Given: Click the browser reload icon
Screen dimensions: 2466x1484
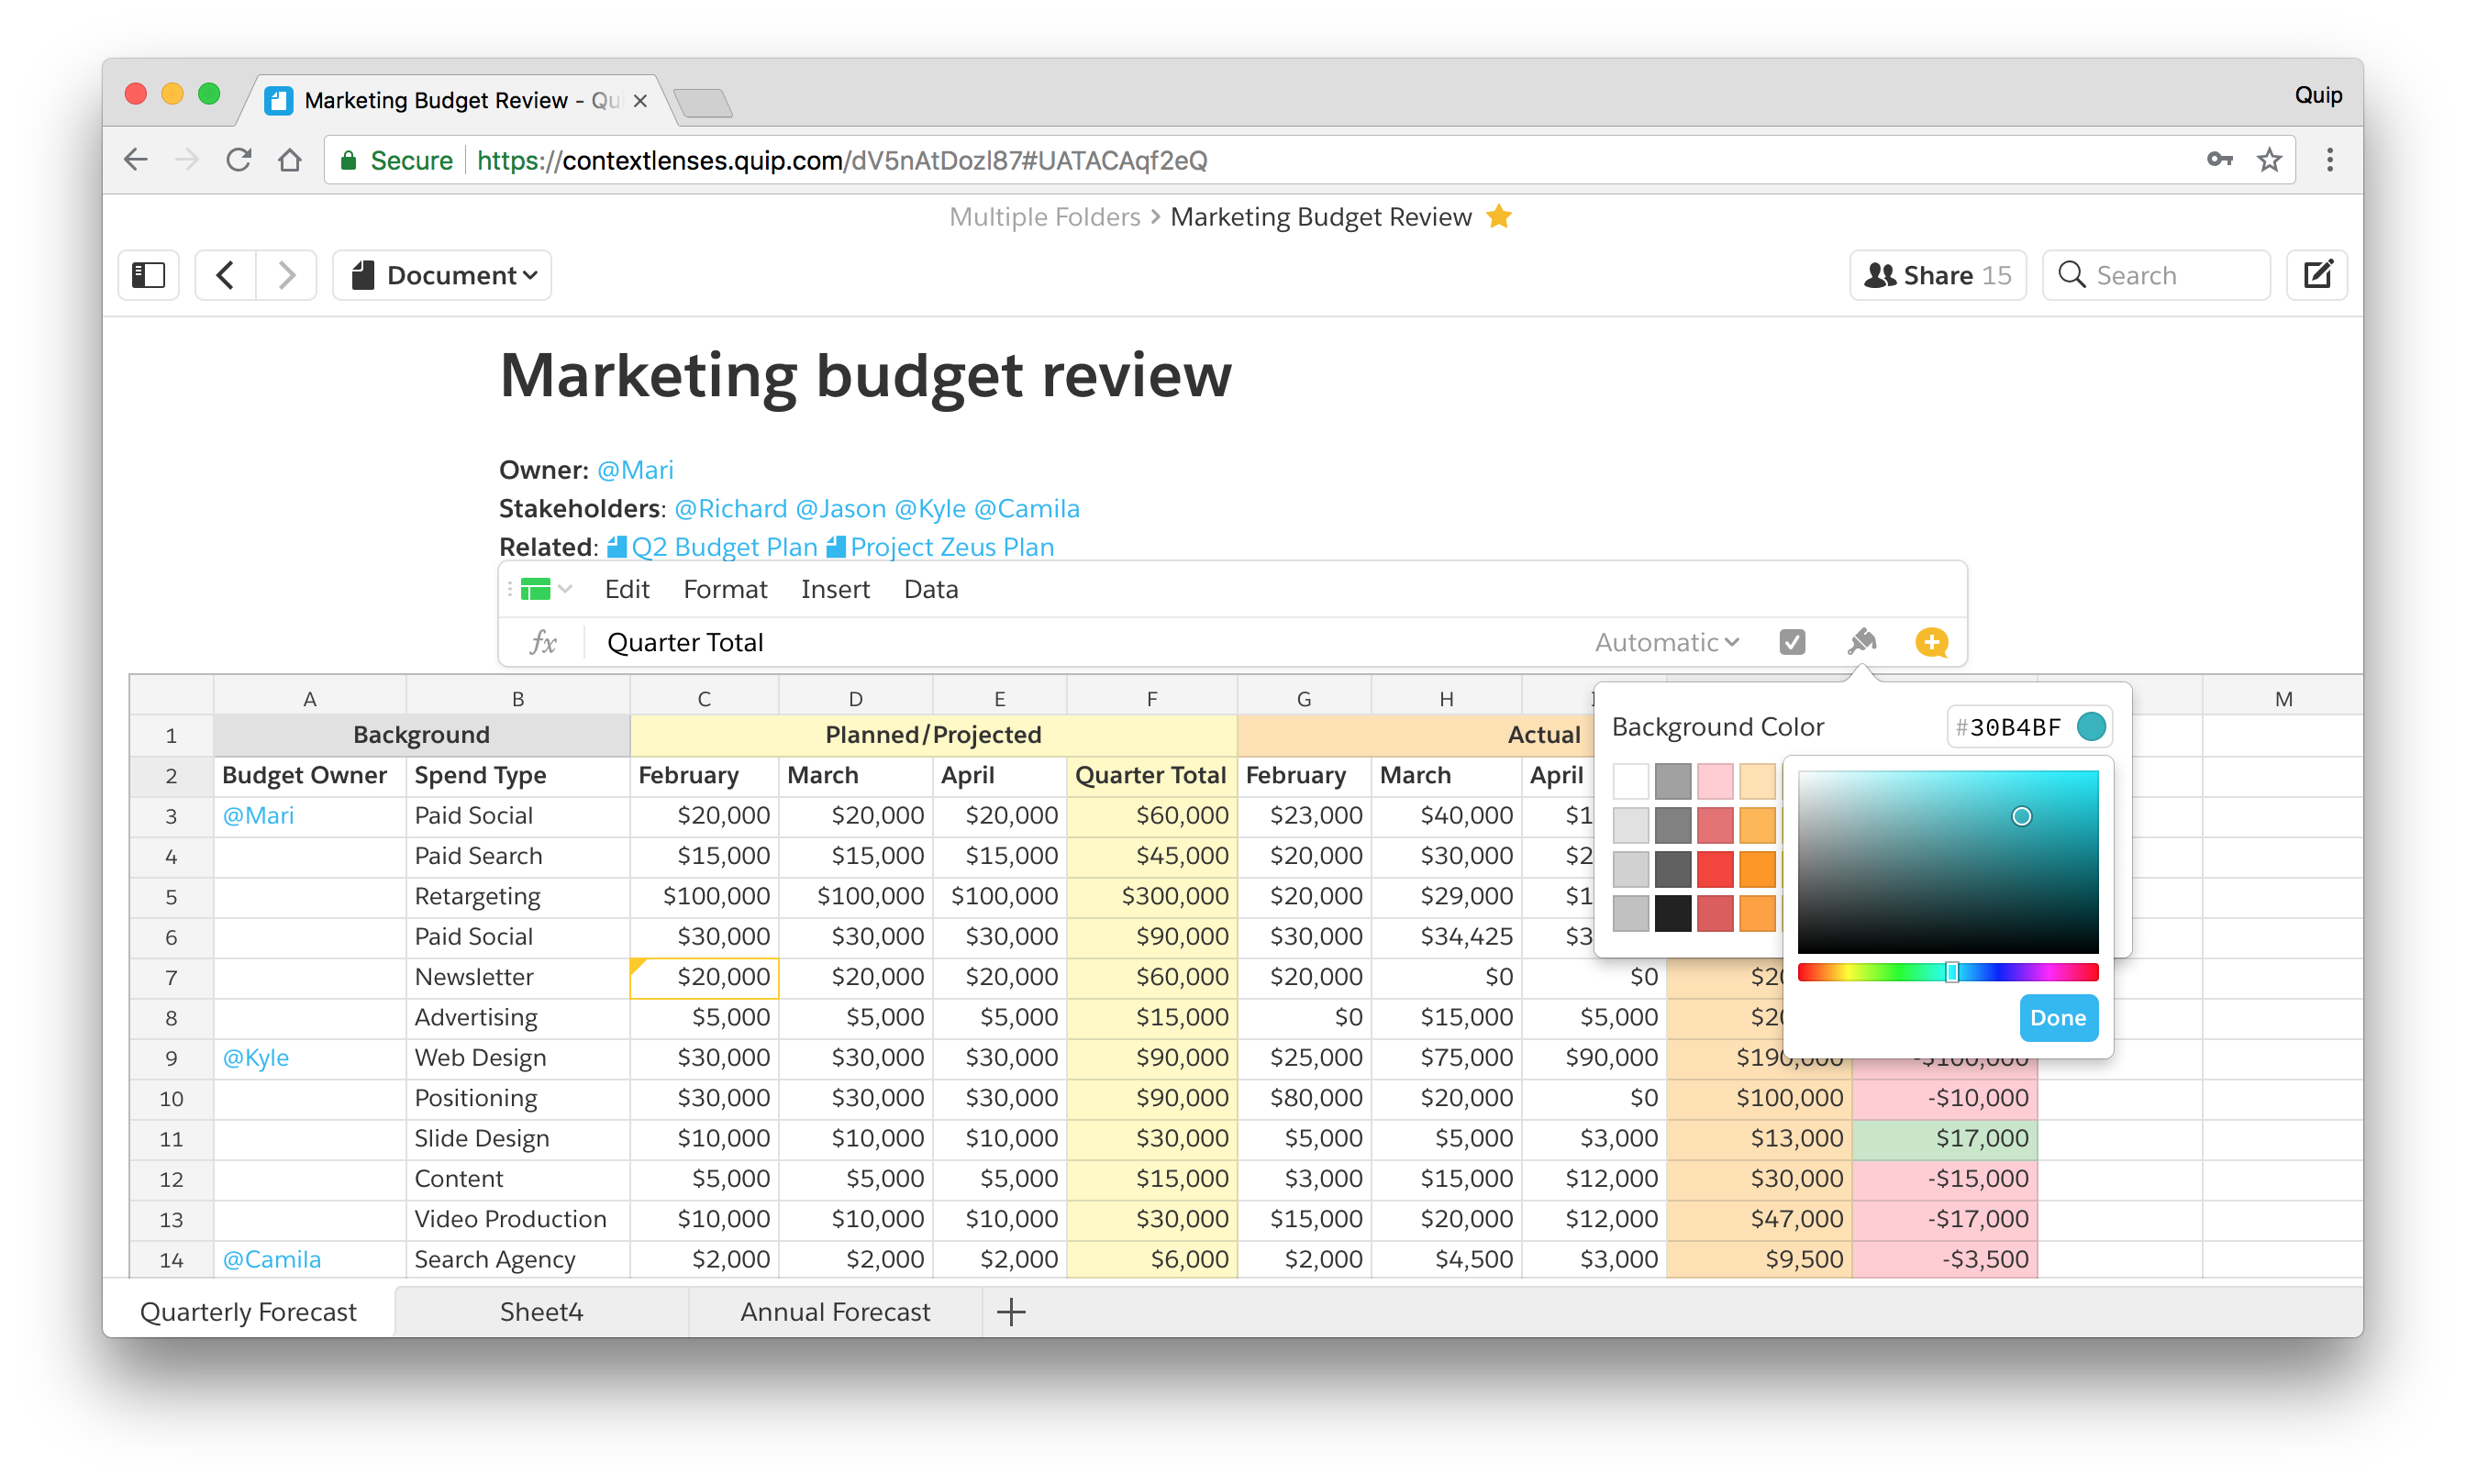Looking at the screenshot, I should click(x=238, y=160).
